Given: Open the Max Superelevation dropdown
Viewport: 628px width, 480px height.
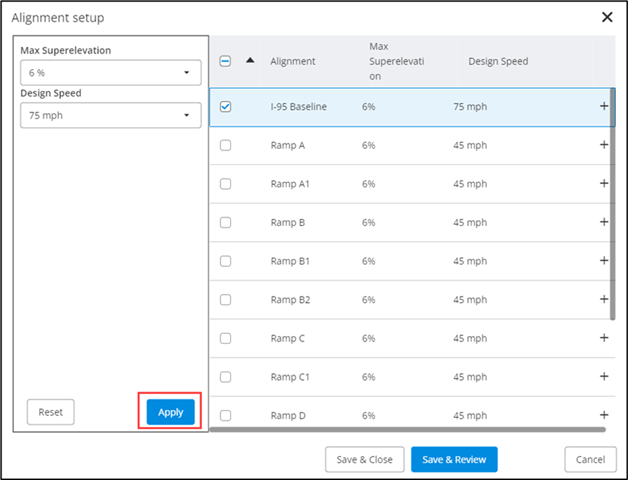Looking at the screenshot, I should pyautogui.click(x=110, y=73).
